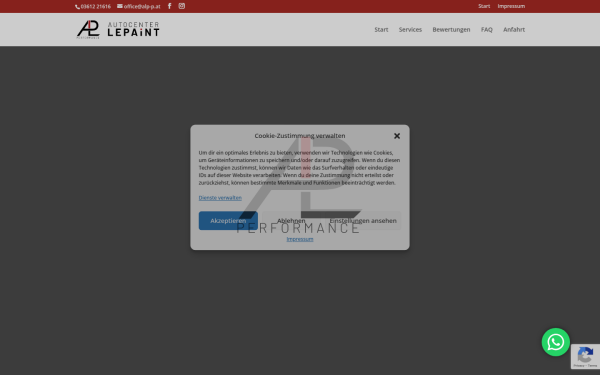The height and width of the screenshot is (375, 600).
Task: Open the FAQ menu item
Action: pos(486,29)
